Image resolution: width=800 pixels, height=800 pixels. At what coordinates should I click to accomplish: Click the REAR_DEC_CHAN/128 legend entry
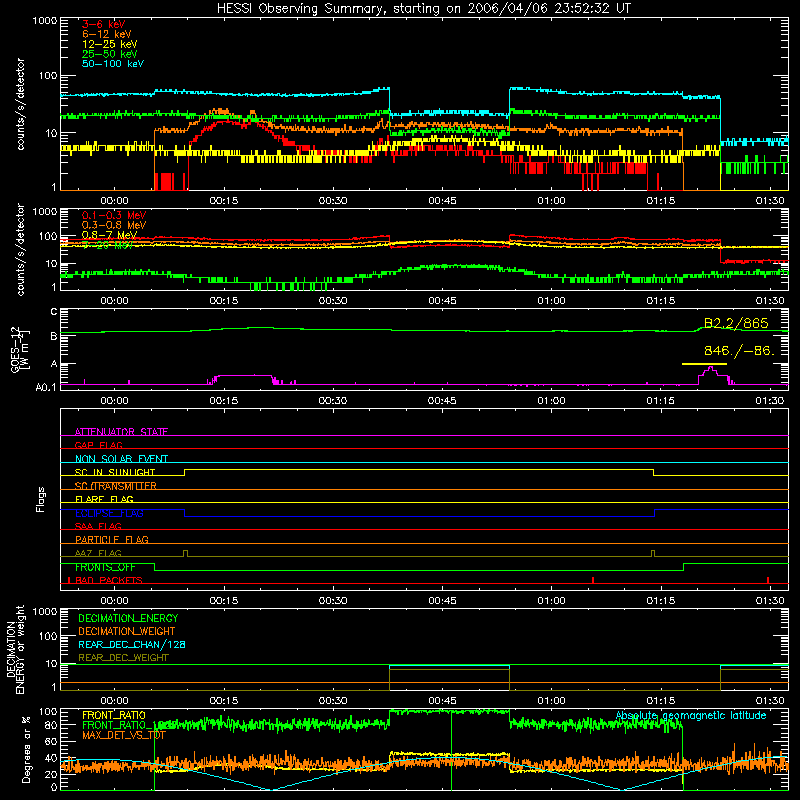coord(132,645)
